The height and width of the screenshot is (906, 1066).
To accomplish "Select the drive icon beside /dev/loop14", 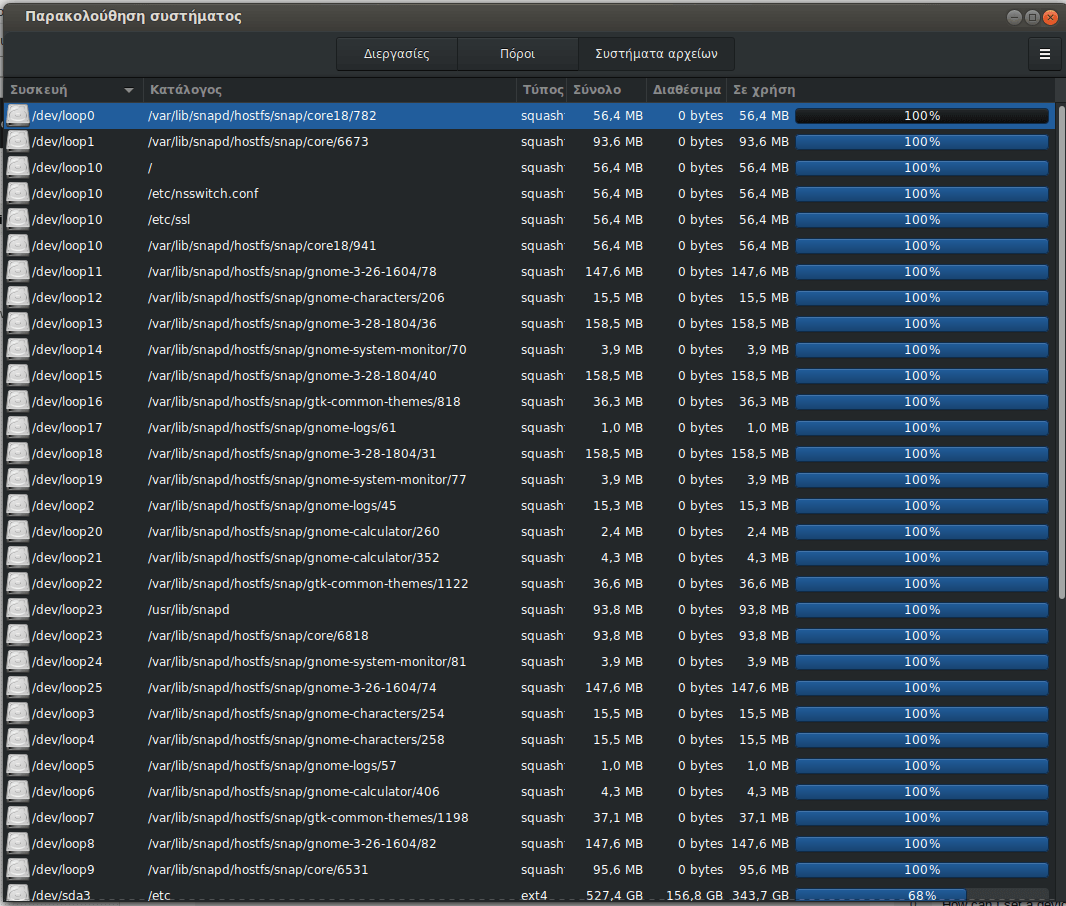I will pyautogui.click(x=18, y=350).
